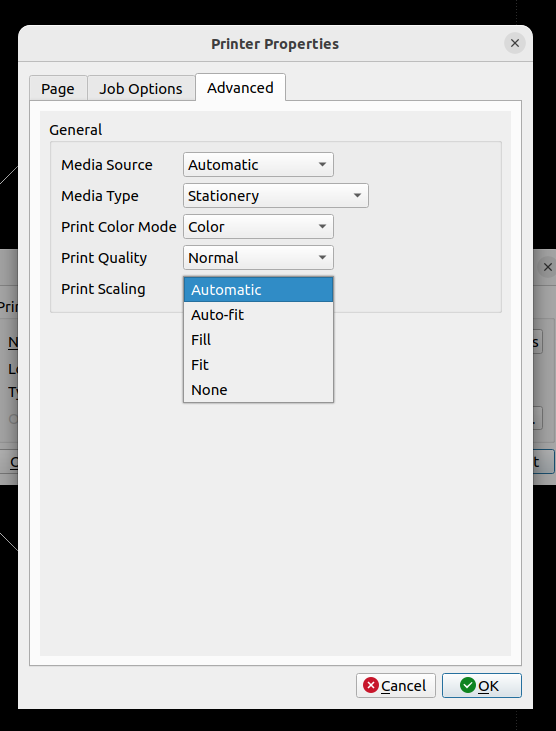This screenshot has width=556, height=731.
Task: Switch to the Job Options tab
Action: 141,88
